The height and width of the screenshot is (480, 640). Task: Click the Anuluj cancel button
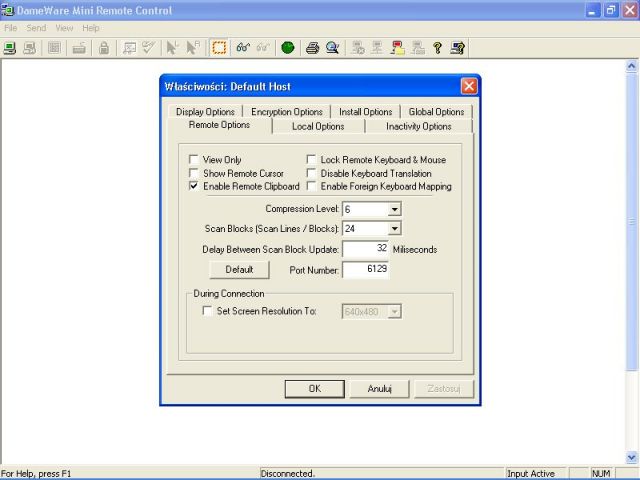coord(380,389)
